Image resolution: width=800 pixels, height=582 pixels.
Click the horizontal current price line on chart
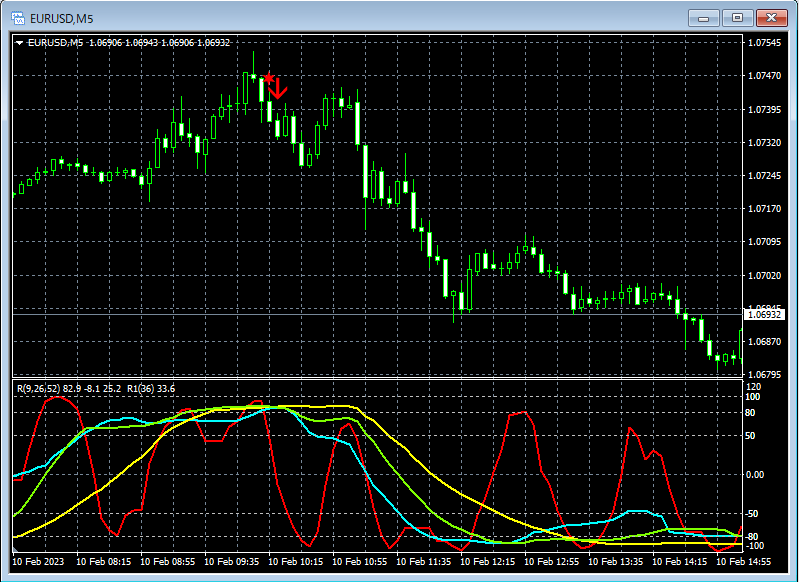coord(378,315)
